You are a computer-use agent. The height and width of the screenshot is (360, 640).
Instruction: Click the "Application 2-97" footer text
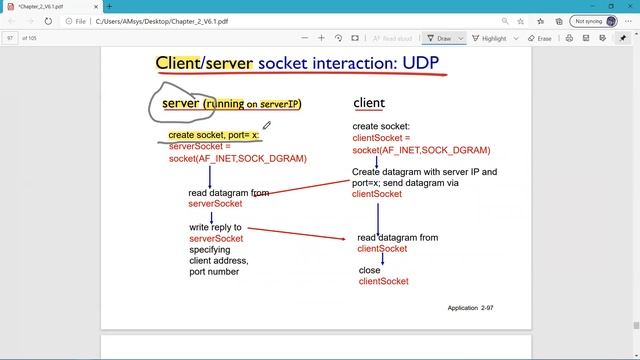point(470,308)
